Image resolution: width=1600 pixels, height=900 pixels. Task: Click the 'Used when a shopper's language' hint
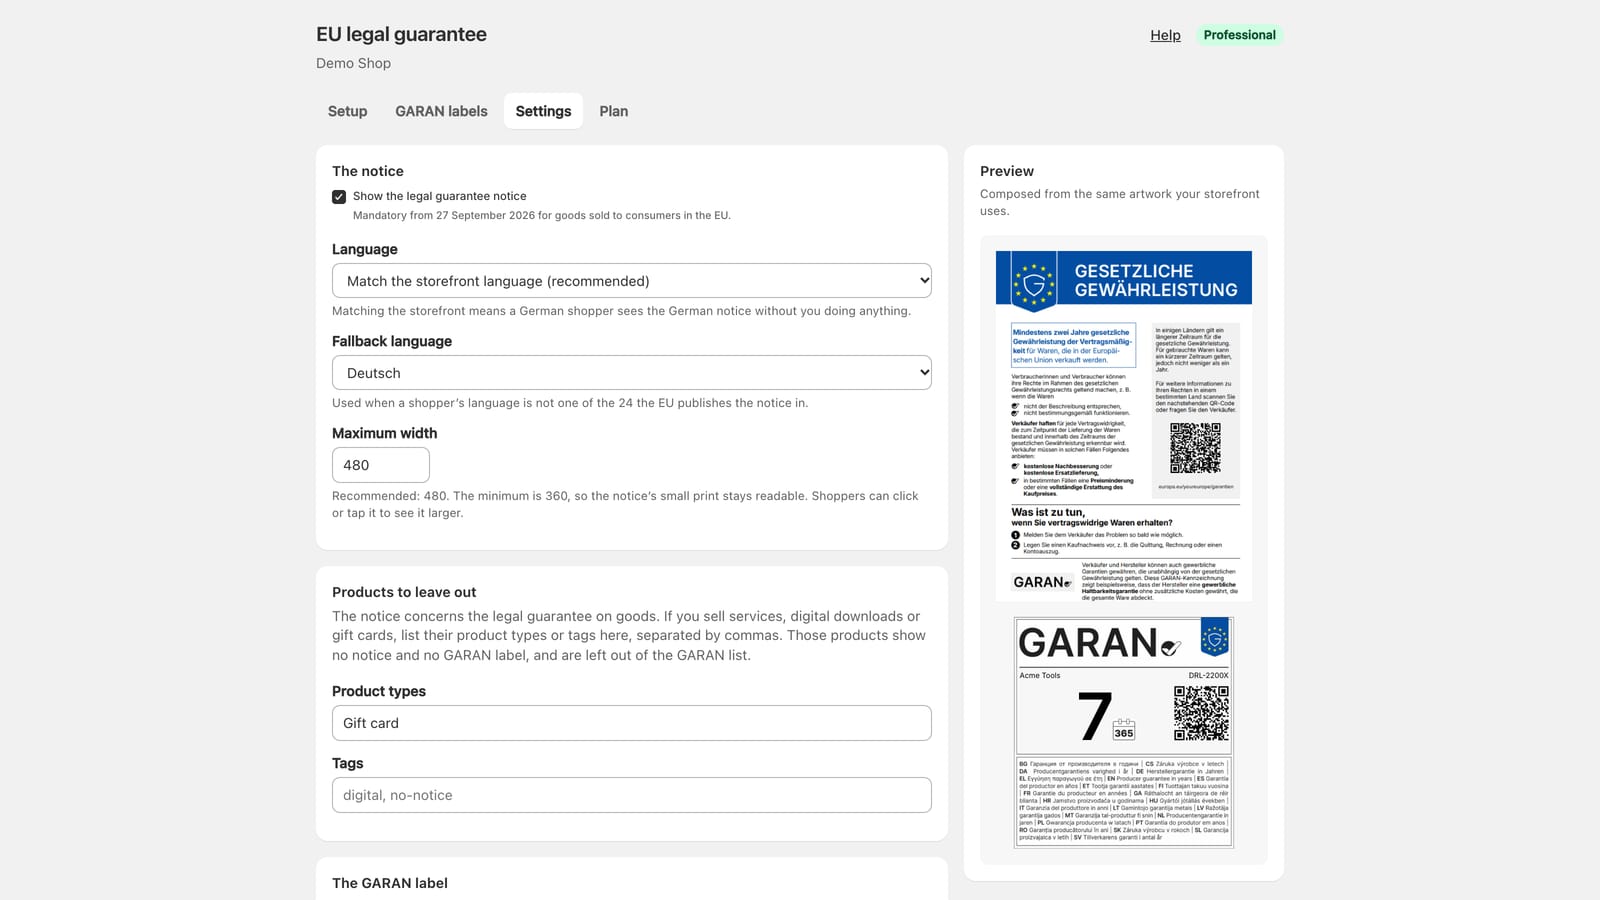[570, 403]
